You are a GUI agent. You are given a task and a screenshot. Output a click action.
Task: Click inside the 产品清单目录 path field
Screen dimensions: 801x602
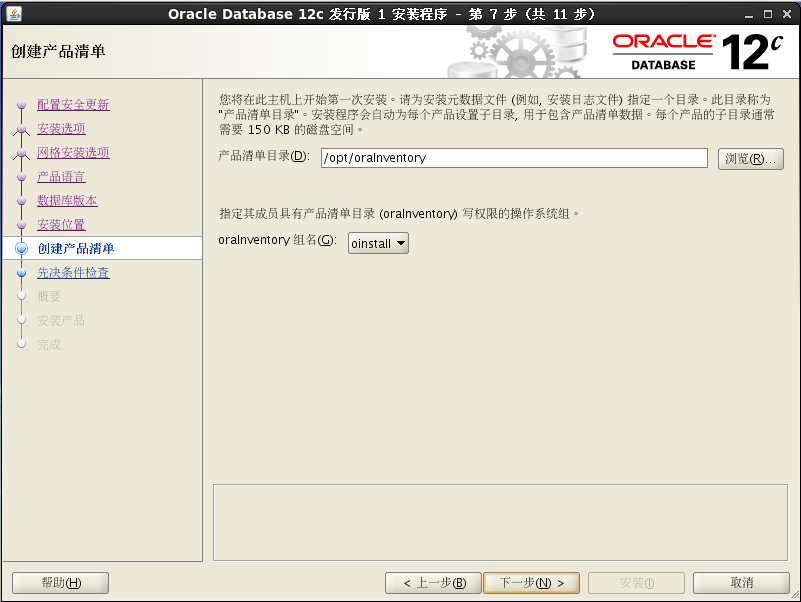coord(514,158)
